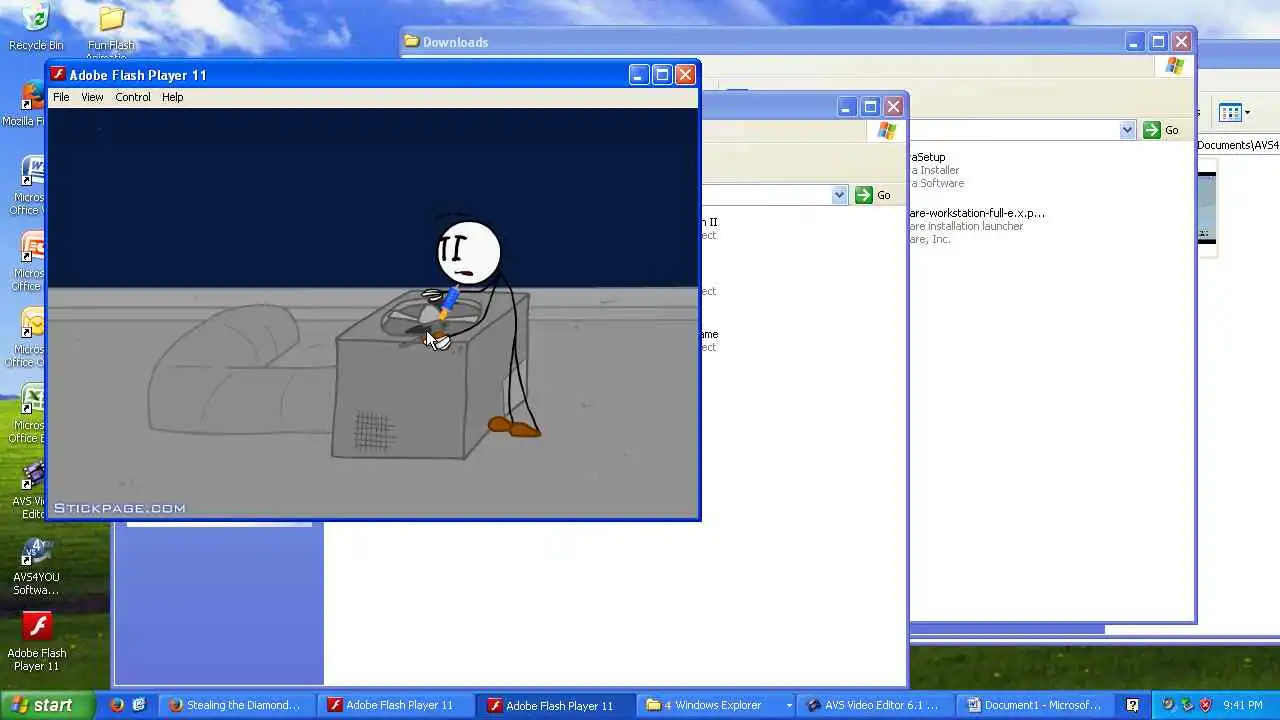Click the red shield security icon in the tray
Screen dimensions: 1280x720
(x=1205, y=705)
